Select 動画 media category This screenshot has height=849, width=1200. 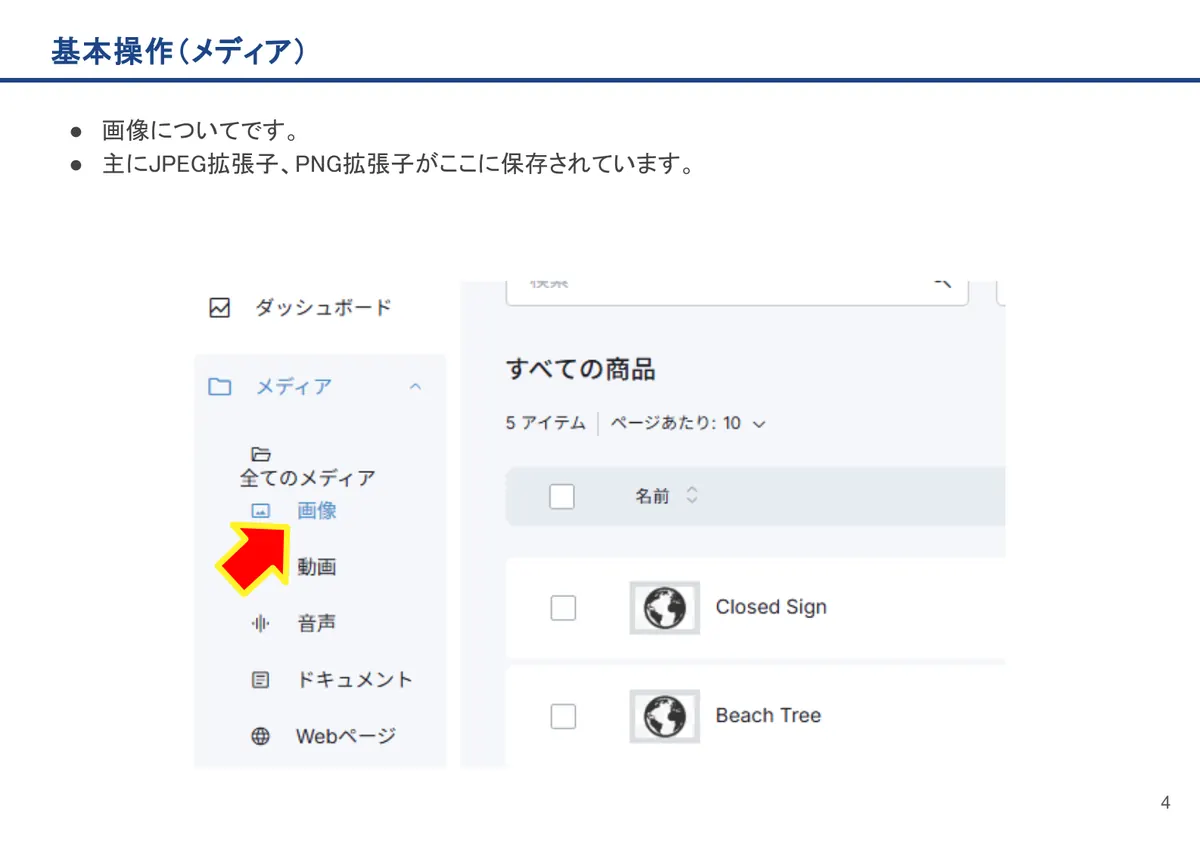tap(317, 567)
